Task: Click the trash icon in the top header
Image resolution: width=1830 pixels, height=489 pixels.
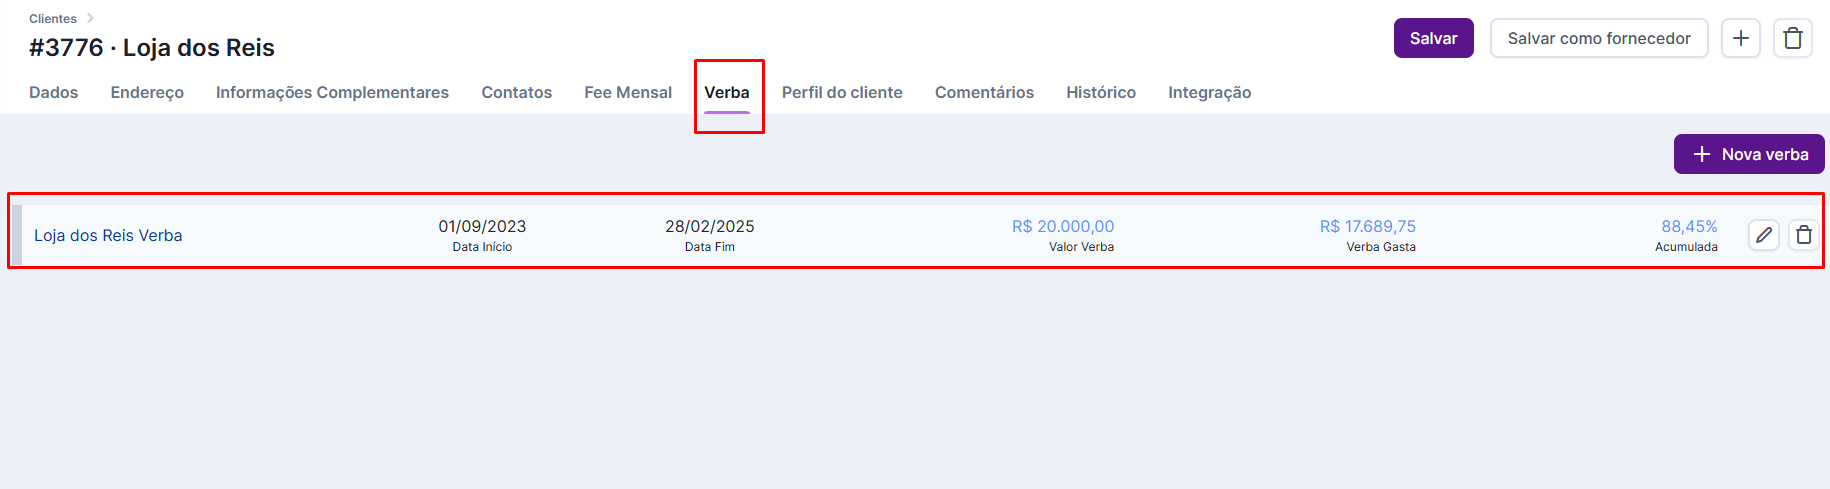Action: (x=1793, y=38)
